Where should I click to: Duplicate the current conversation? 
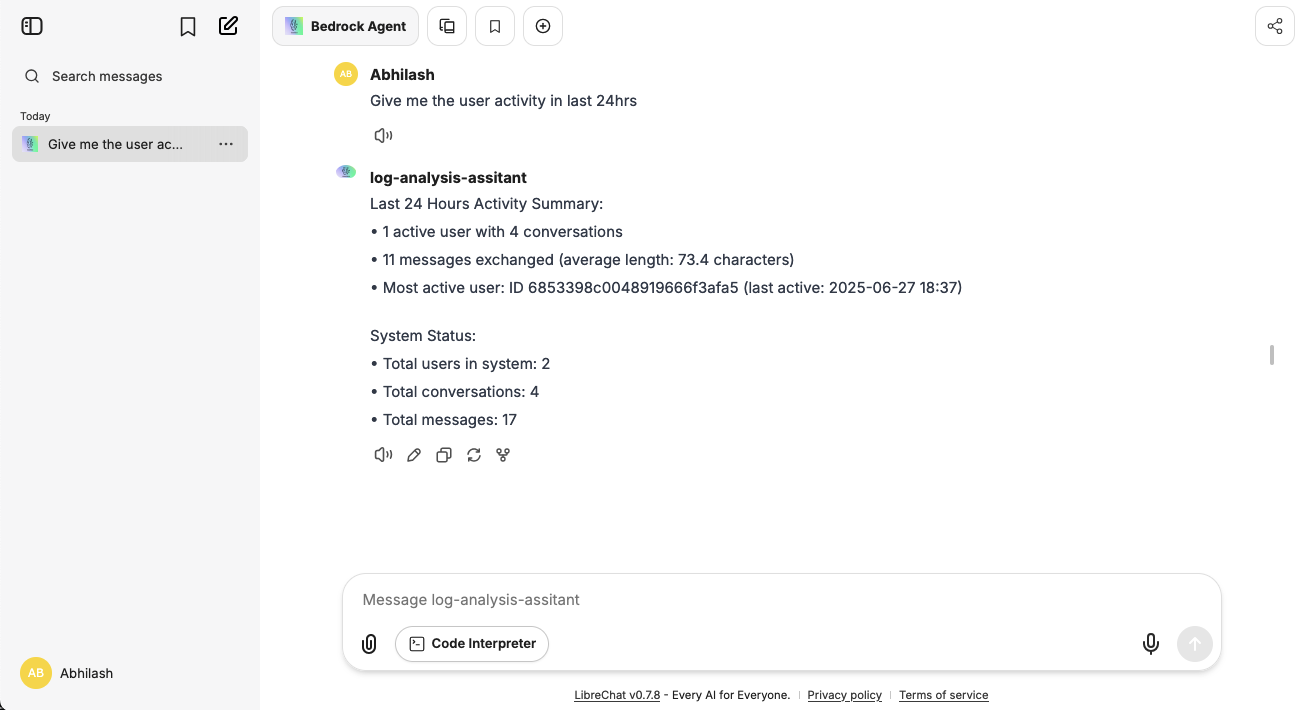446,26
